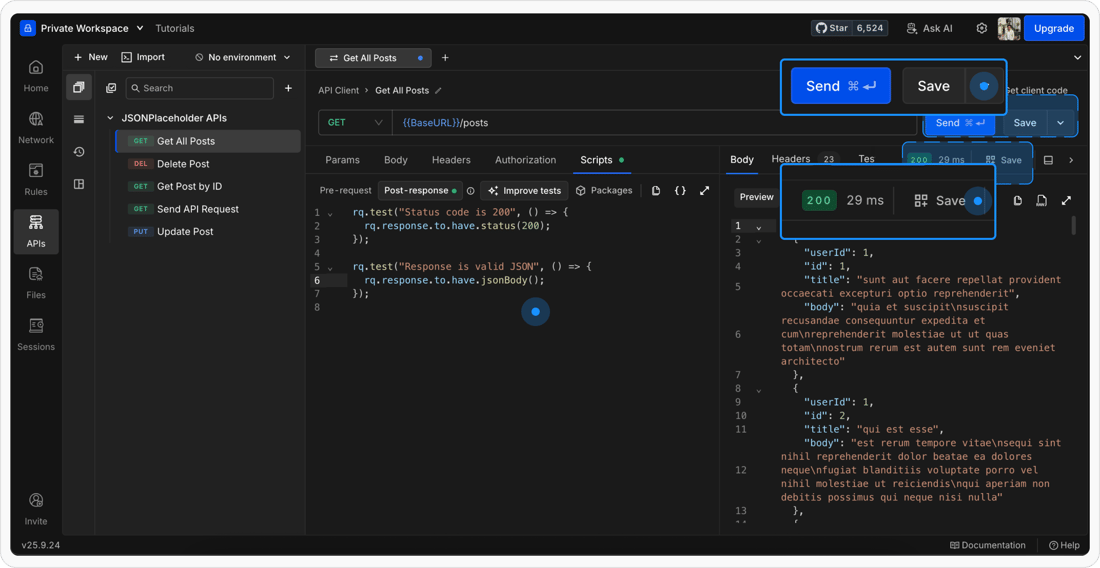
Task: Open the Get Post by ID request
Action: (x=208, y=187)
